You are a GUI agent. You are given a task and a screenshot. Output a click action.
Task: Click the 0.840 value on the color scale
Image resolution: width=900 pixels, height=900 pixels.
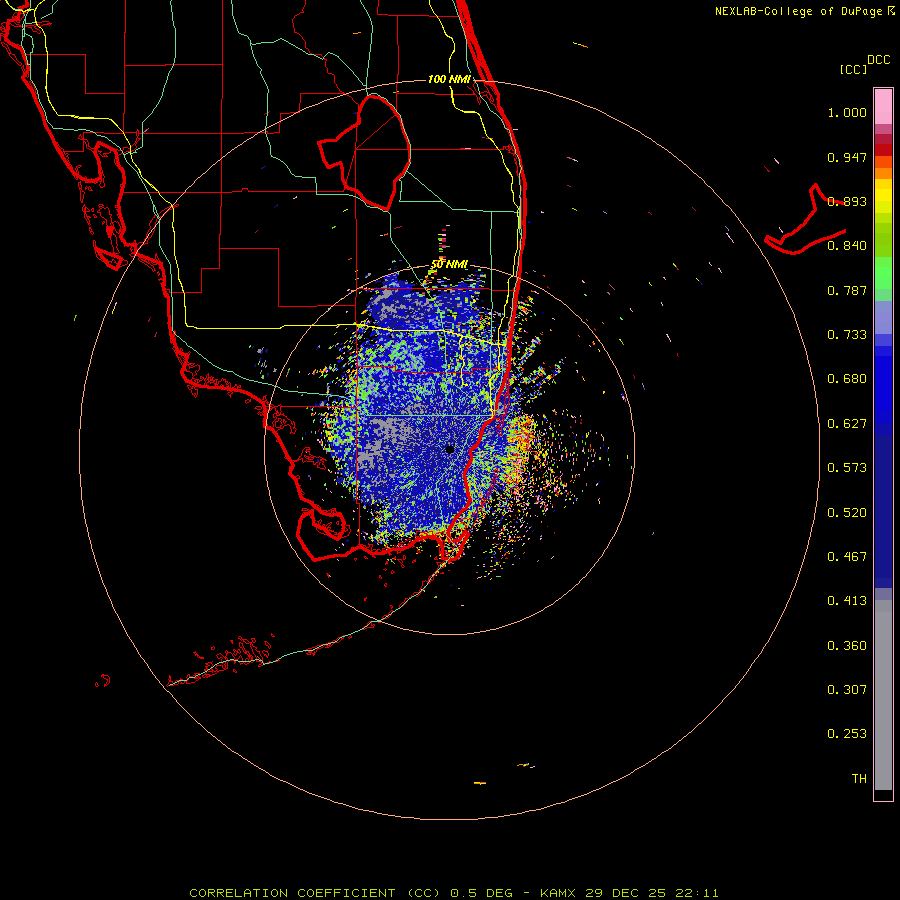point(847,246)
